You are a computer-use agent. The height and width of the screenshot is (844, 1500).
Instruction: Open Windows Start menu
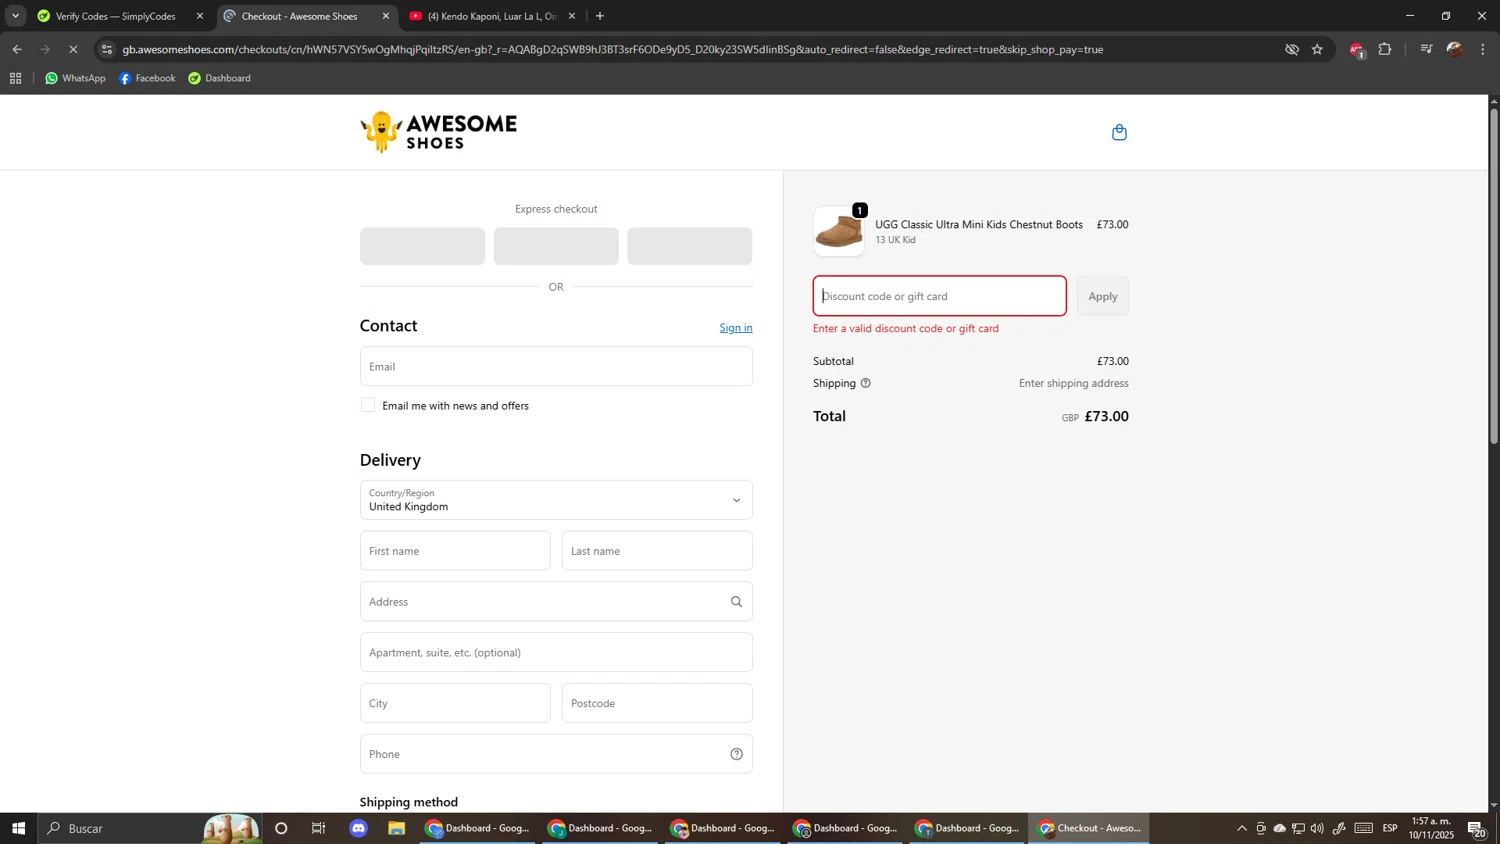tap(18, 828)
